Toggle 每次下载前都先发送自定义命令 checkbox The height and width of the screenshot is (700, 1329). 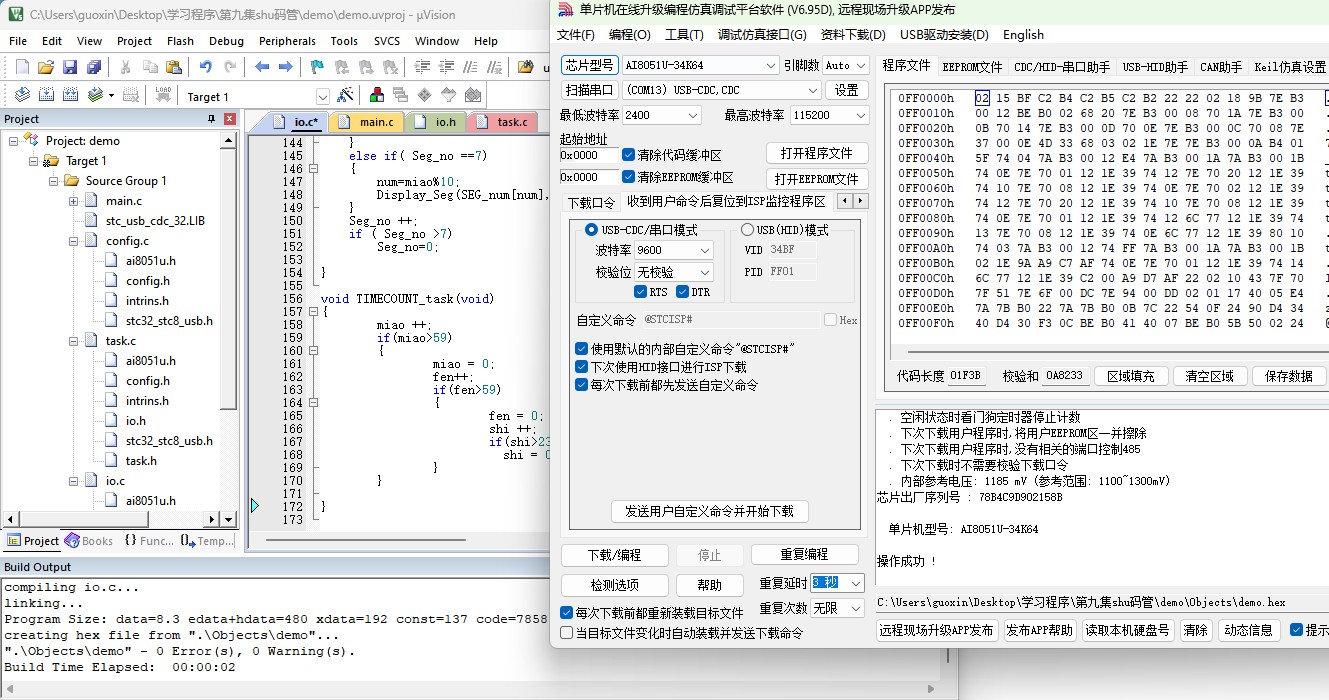tap(582, 385)
